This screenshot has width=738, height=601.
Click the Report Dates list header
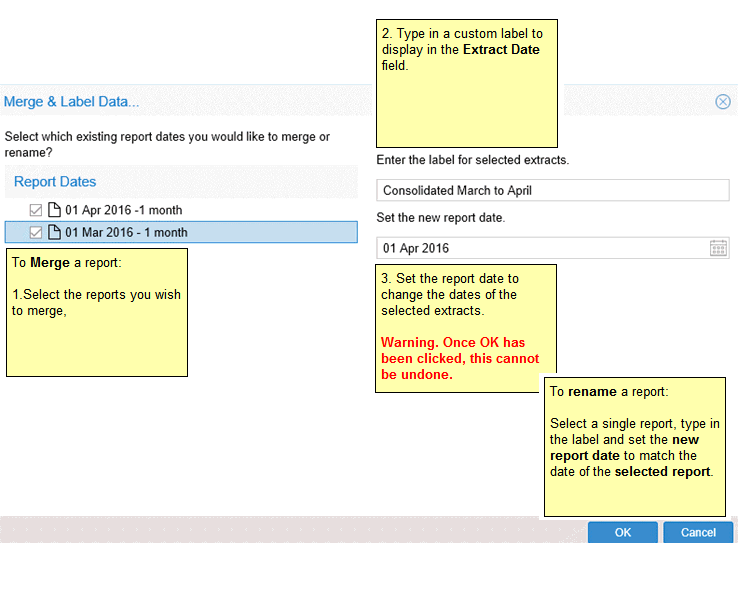(x=55, y=182)
